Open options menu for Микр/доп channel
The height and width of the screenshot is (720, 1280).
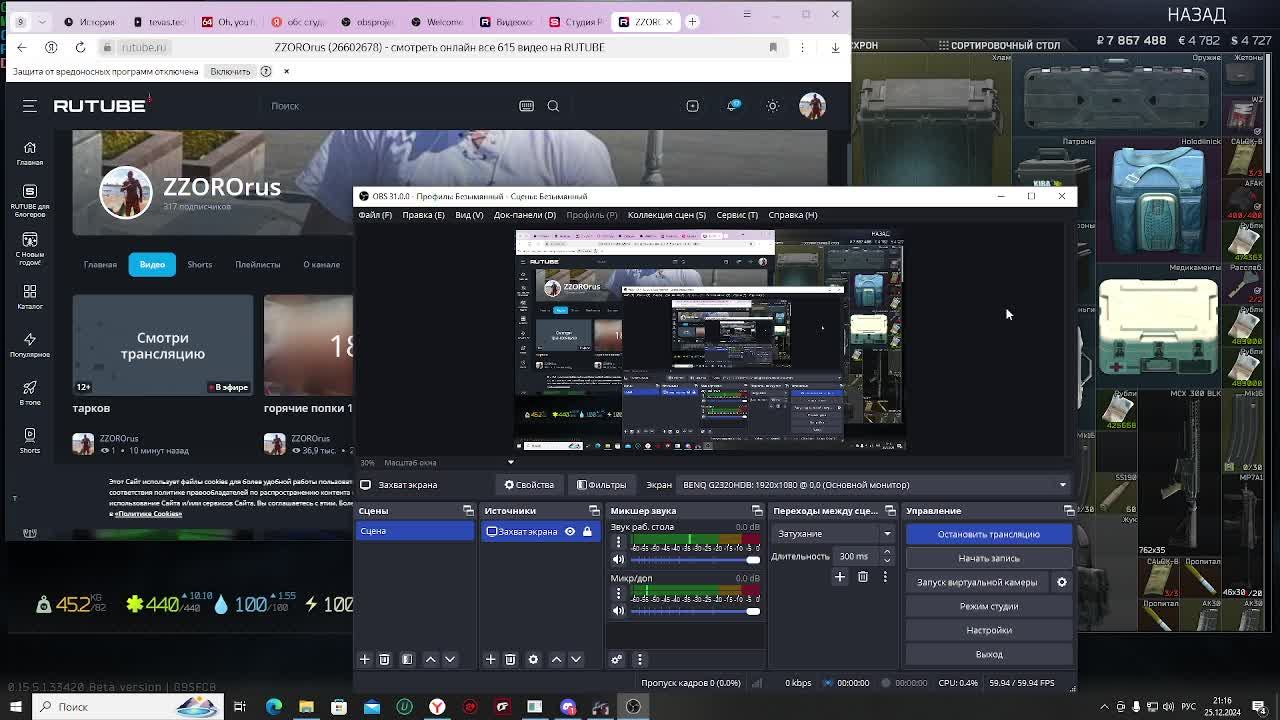pyautogui.click(x=618, y=593)
